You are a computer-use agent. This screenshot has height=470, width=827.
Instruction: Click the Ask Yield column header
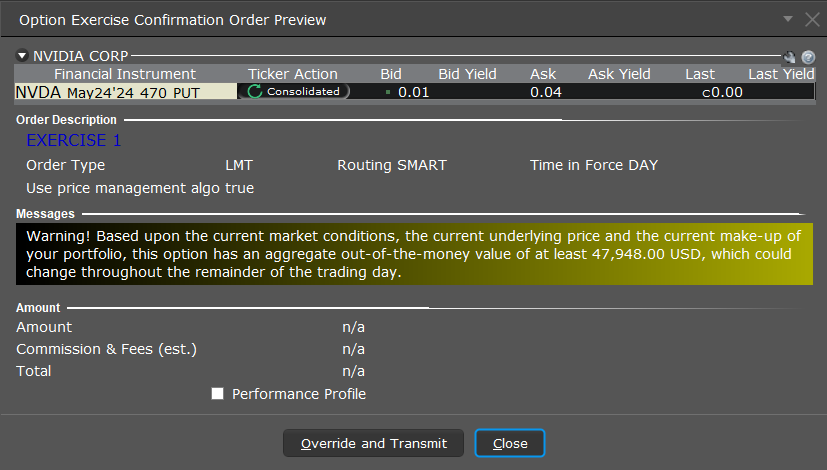(619, 74)
